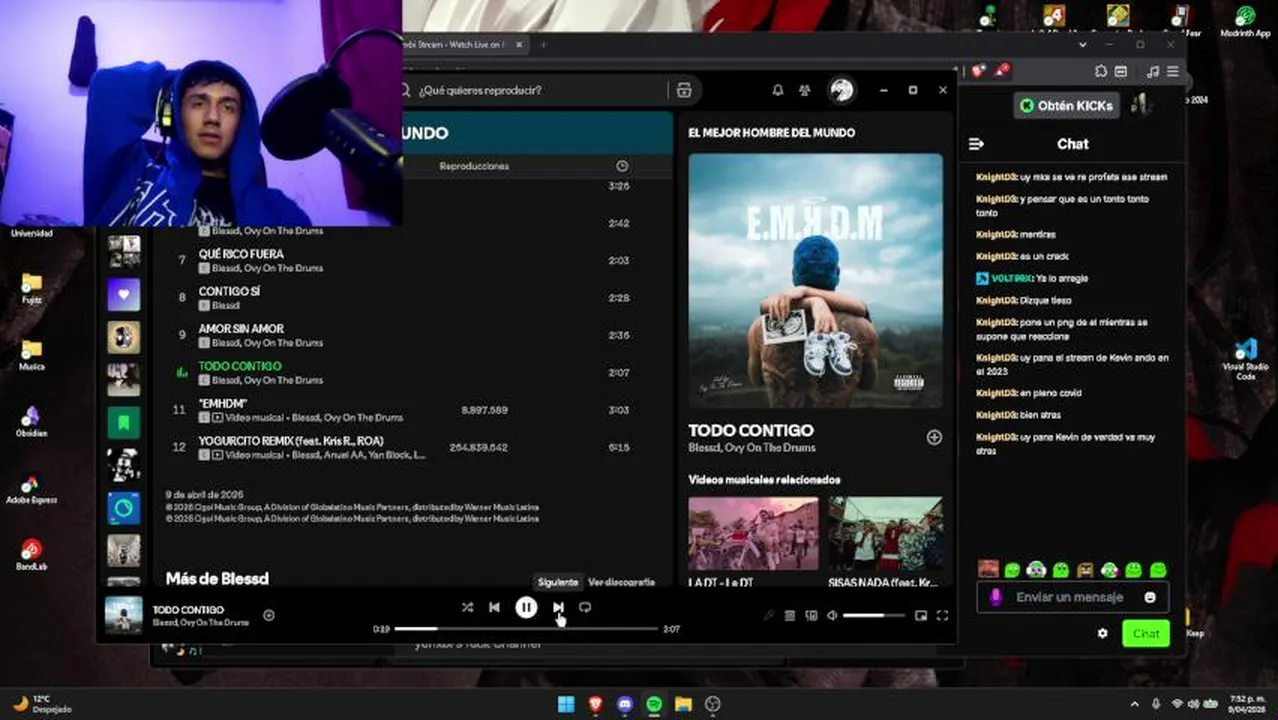This screenshot has width=1278, height=720.
Task: Open the browser tab search chevron
Action: [x=1084, y=45]
